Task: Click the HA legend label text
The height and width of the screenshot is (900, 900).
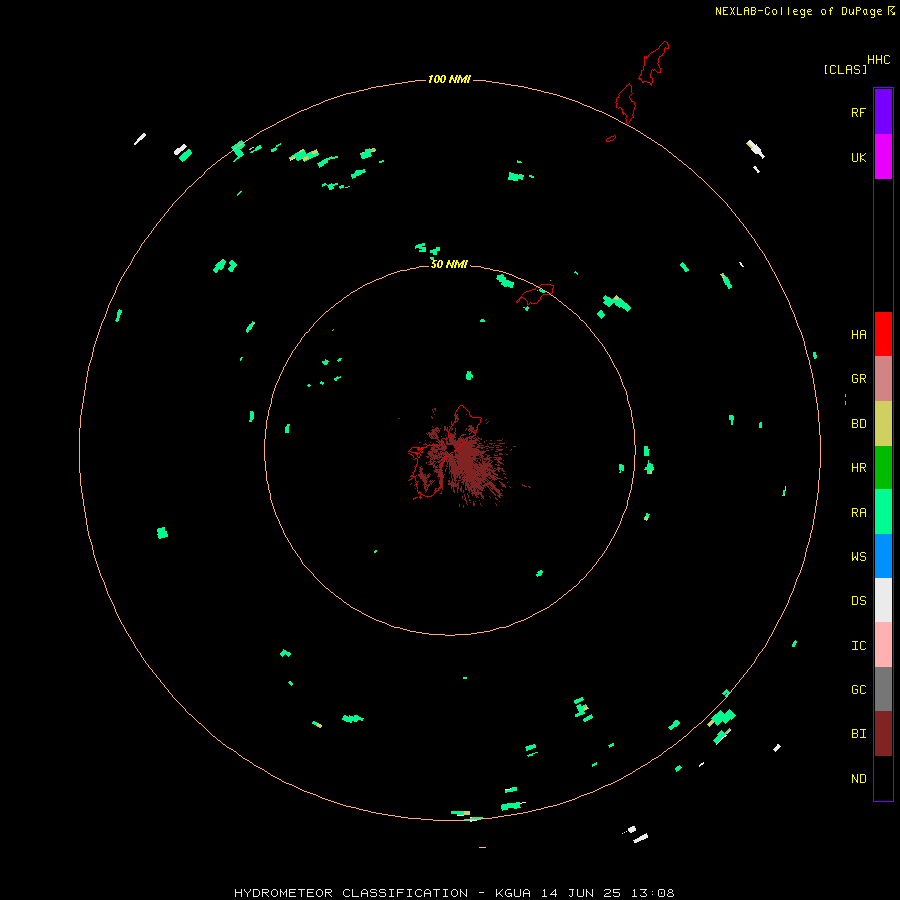Action: (858, 334)
